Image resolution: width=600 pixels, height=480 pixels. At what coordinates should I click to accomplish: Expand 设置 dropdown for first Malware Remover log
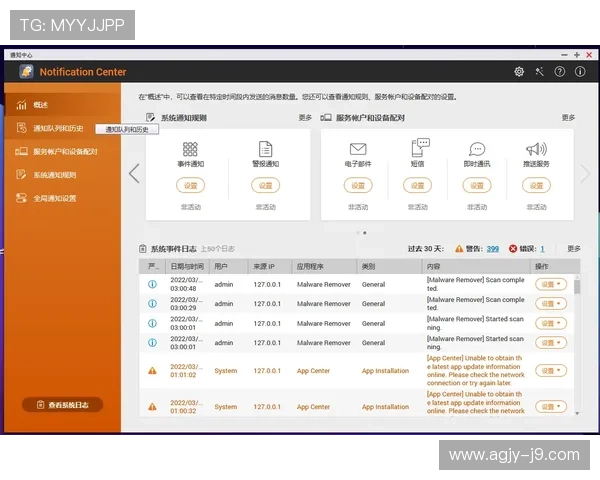[x=550, y=284]
